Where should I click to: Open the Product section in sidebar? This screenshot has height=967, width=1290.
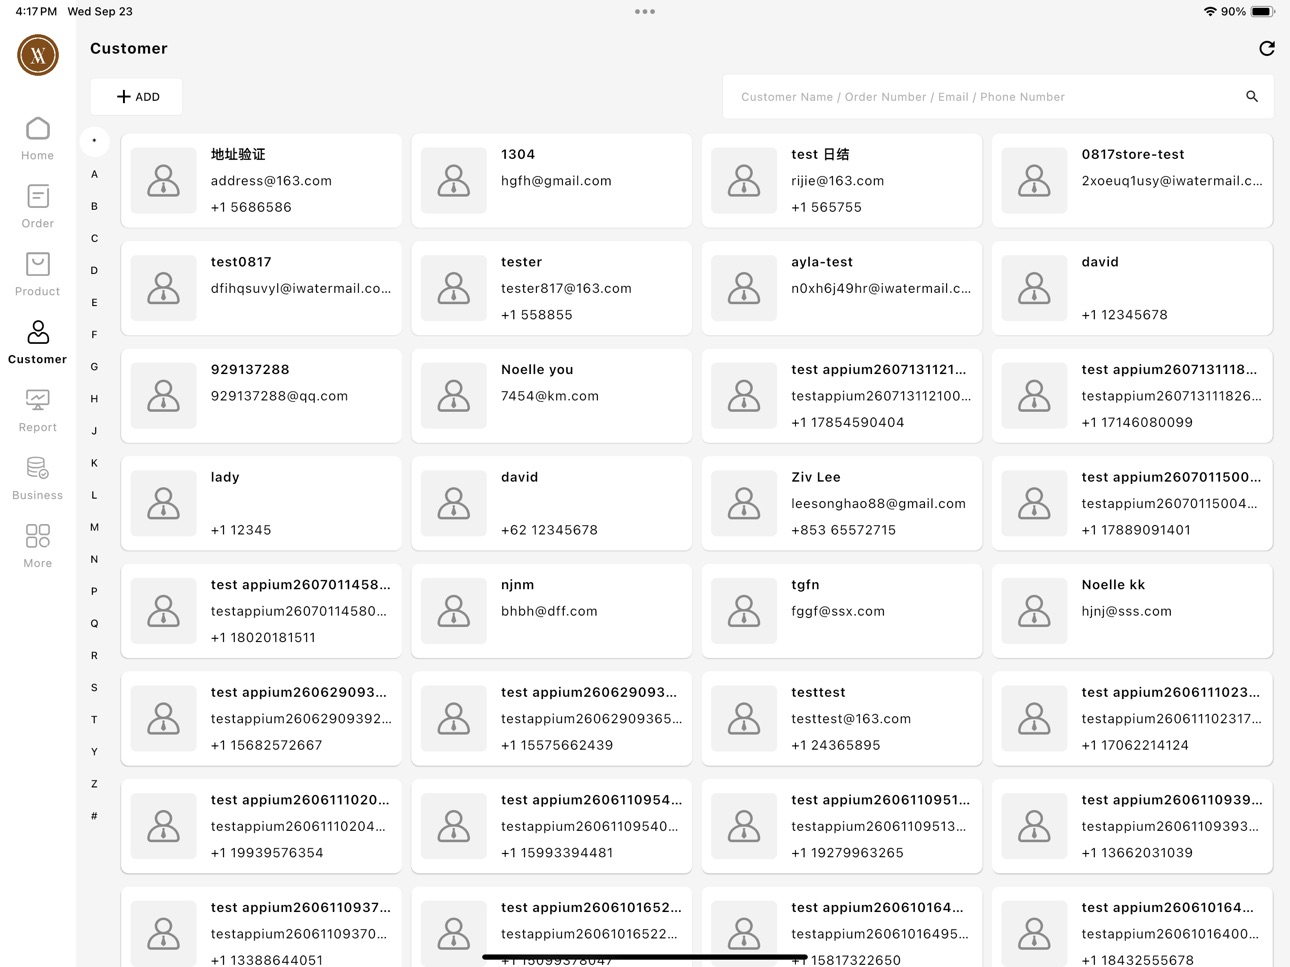(38, 275)
